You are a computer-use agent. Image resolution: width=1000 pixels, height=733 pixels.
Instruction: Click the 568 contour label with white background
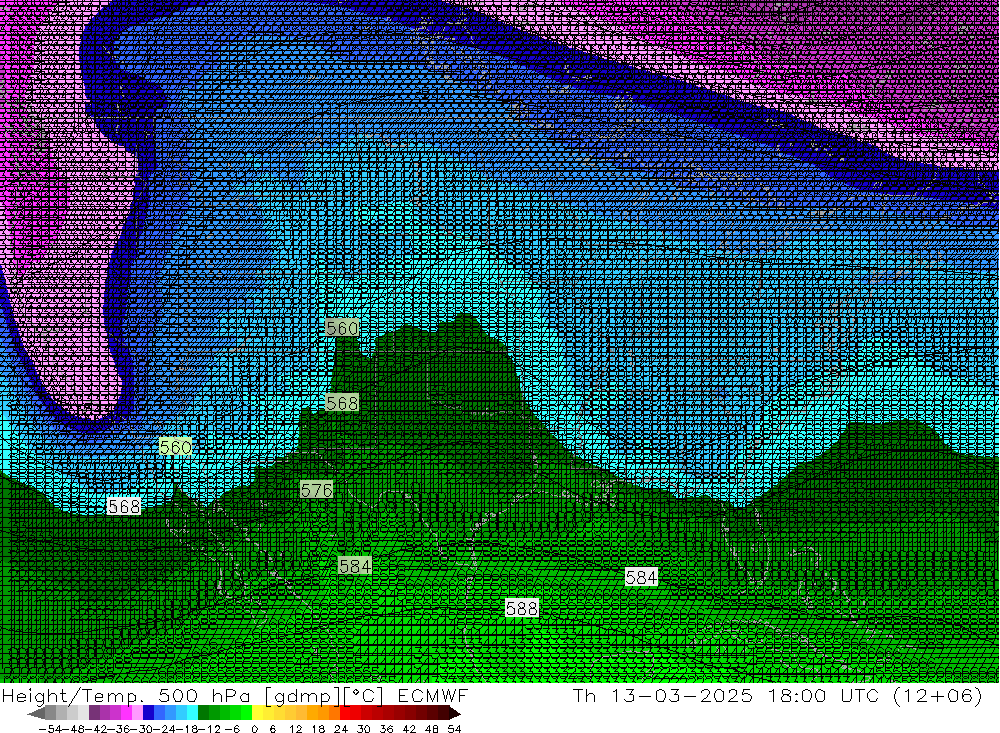point(124,507)
